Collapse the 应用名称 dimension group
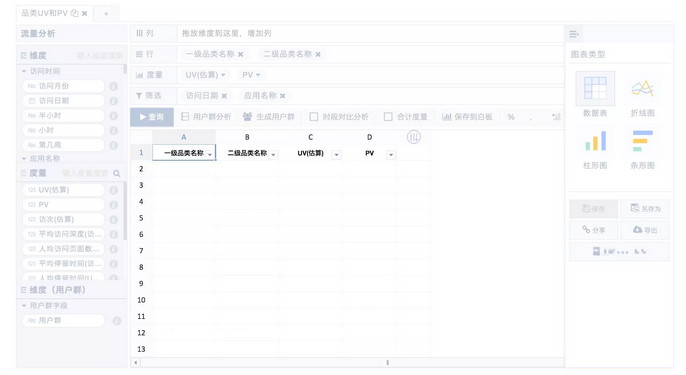The height and width of the screenshot is (375, 686). (x=24, y=158)
